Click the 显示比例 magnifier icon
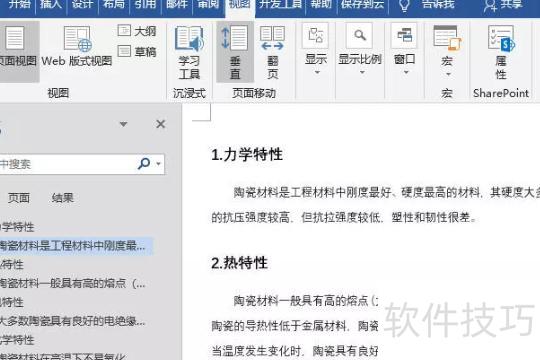 pos(360,35)
